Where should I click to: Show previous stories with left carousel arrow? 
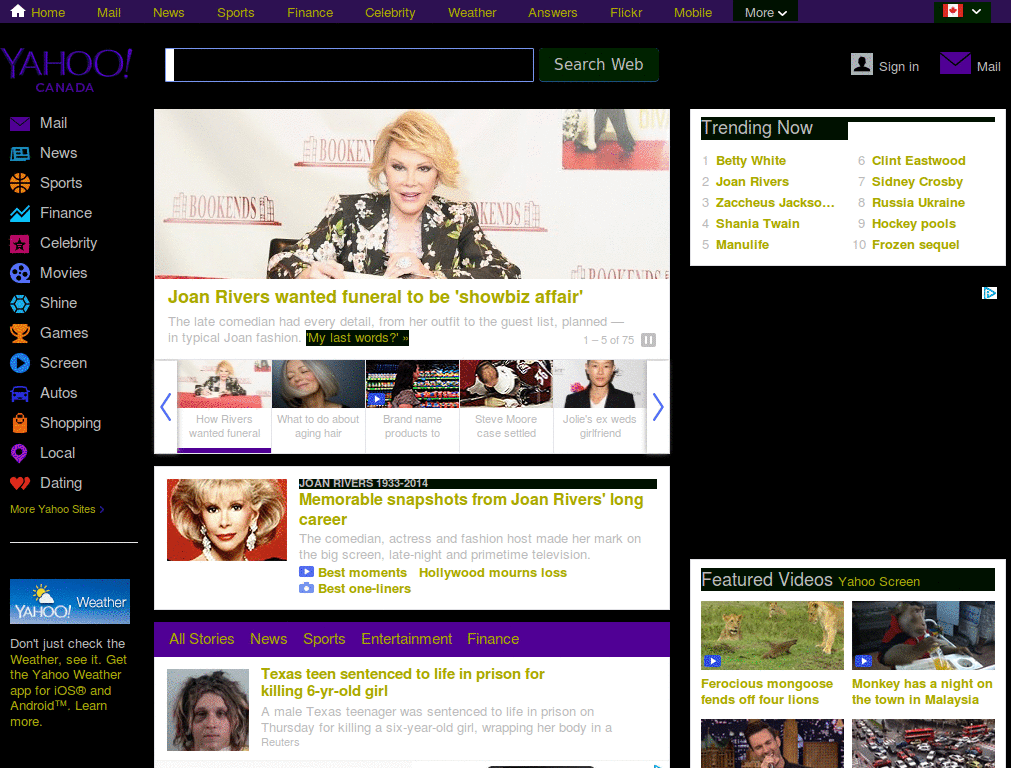166,407
